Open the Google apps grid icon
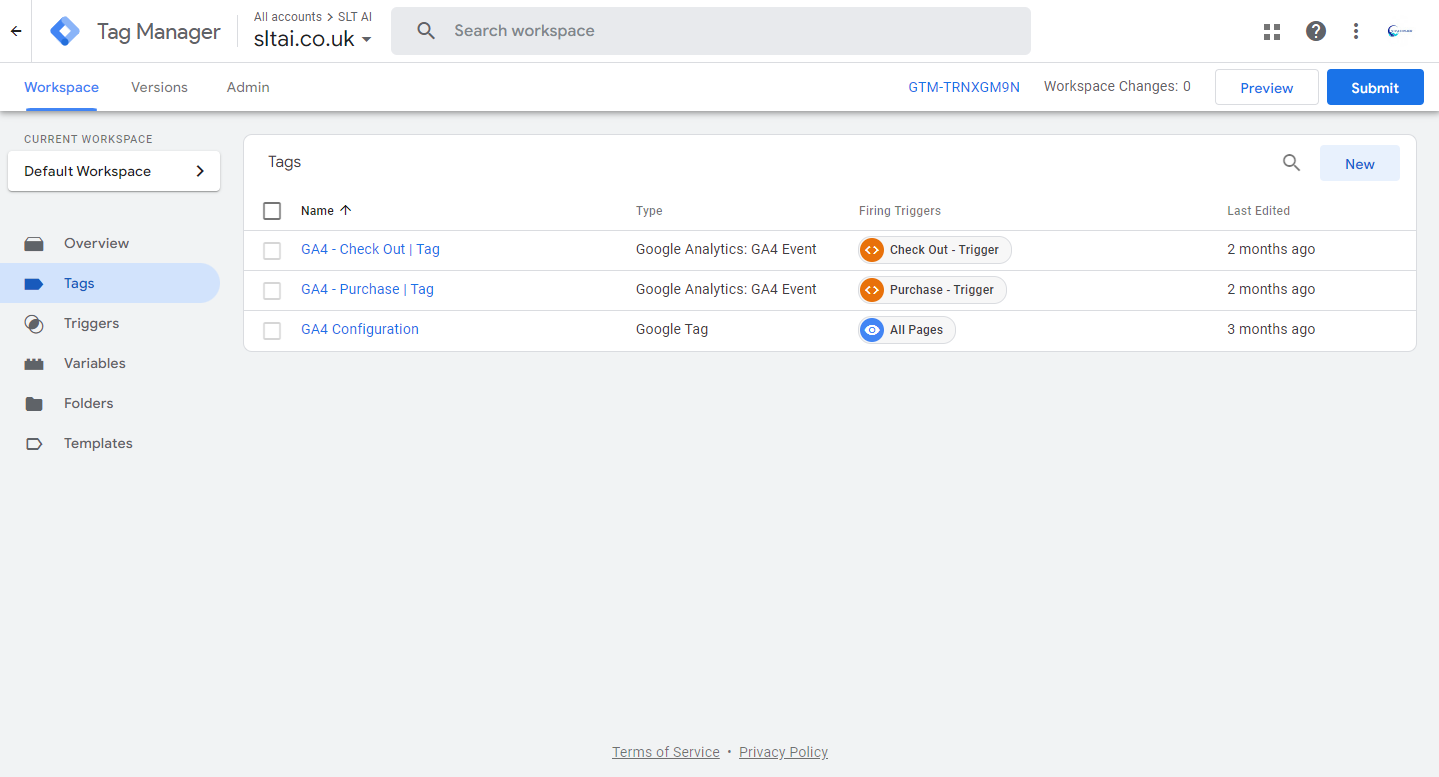Viewport: 1439px width, 777px height. 1272,31
